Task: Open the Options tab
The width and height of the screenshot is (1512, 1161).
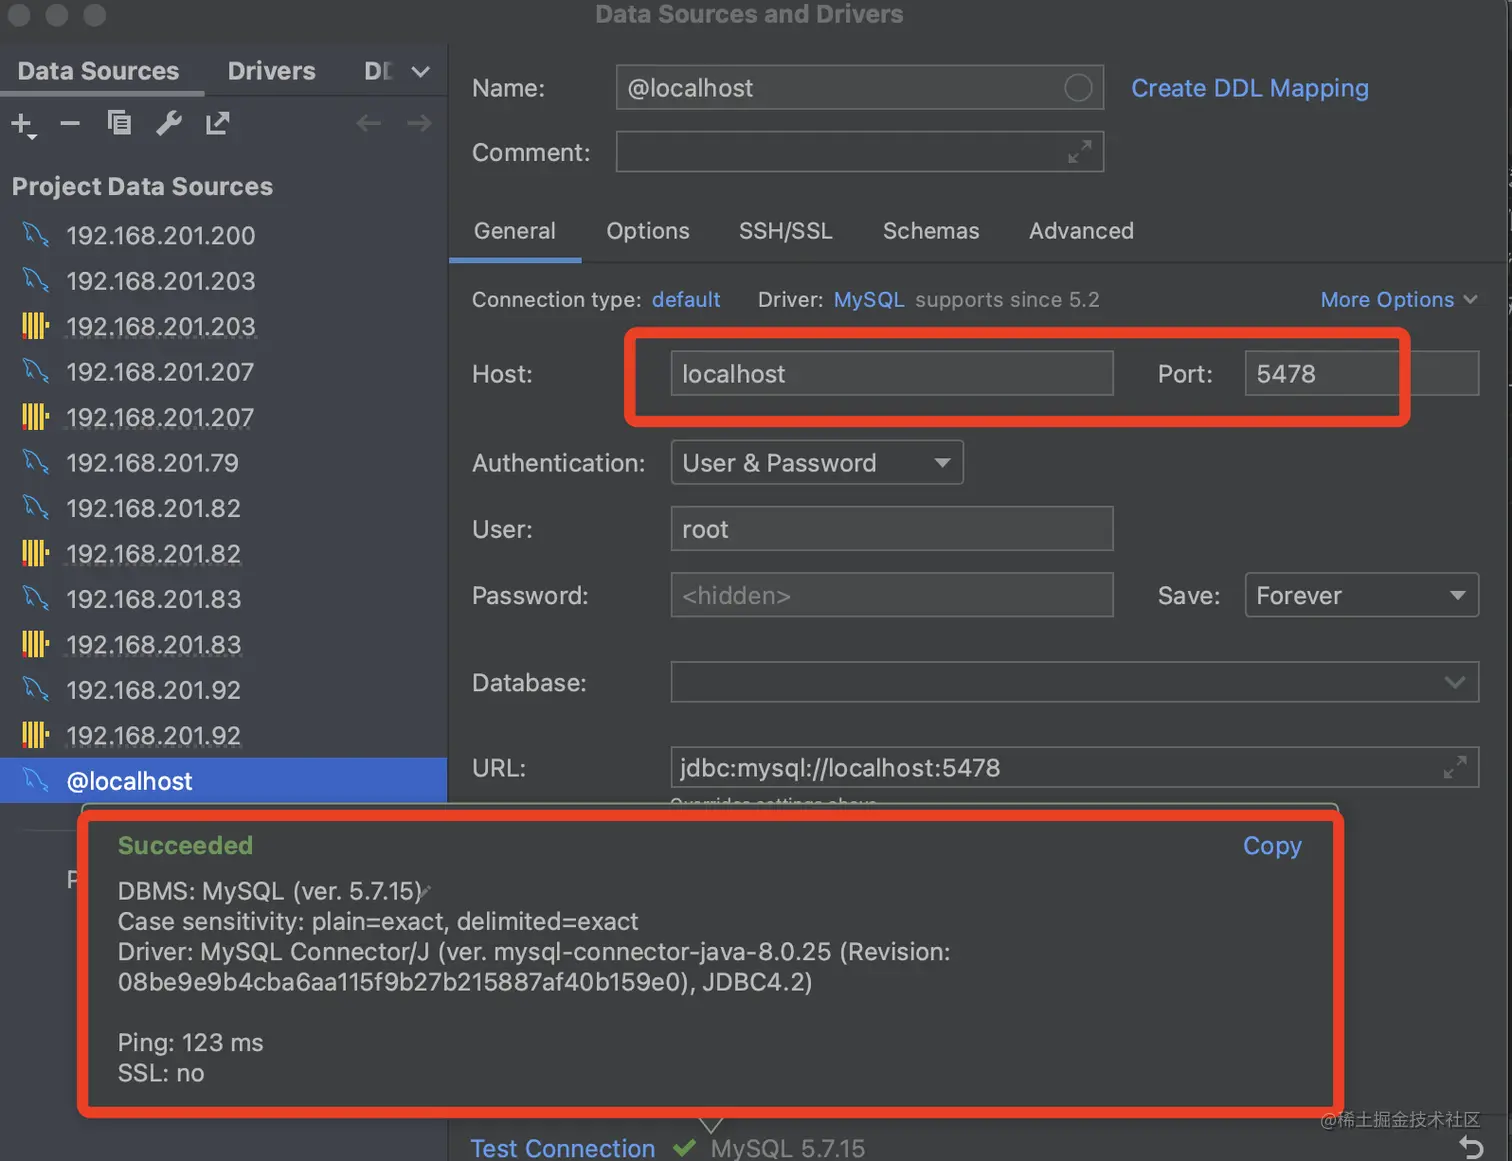Action: click(x=648, y=231)
